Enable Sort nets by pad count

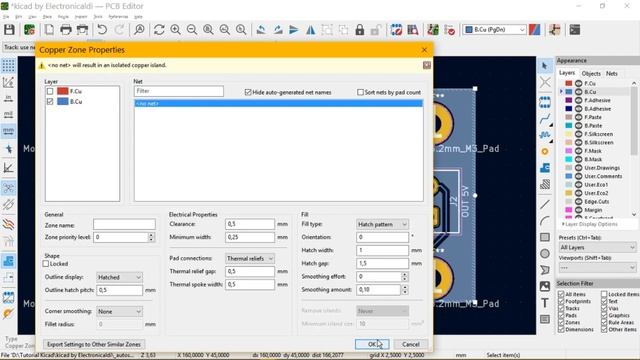(x=360, y=92)
